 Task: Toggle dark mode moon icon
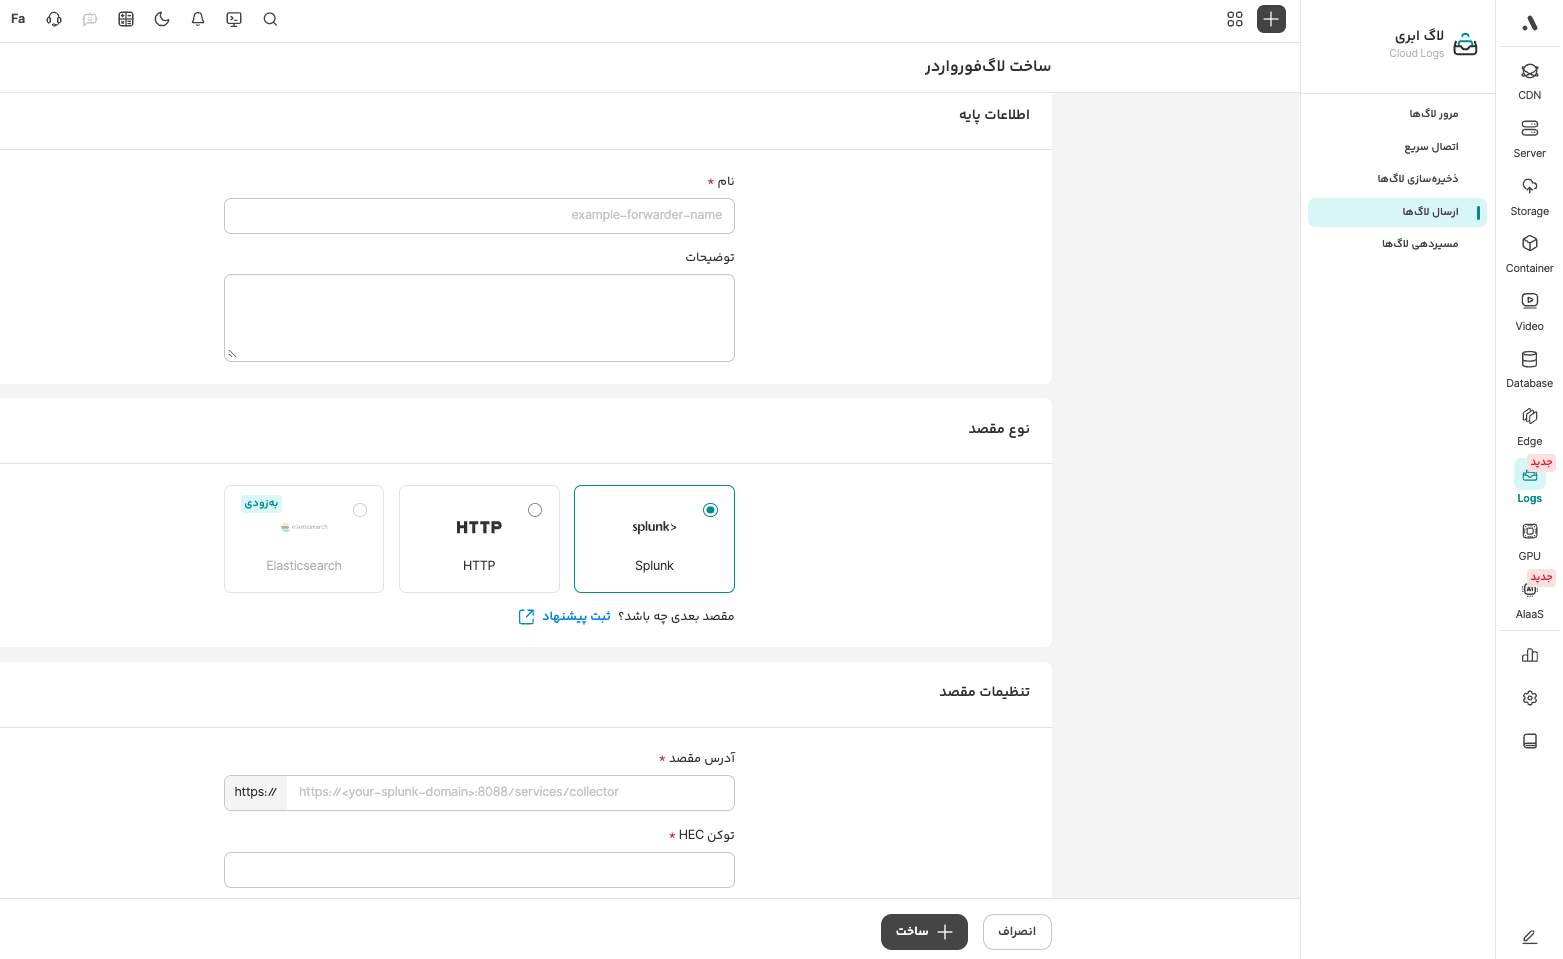[x=162, y=19]
